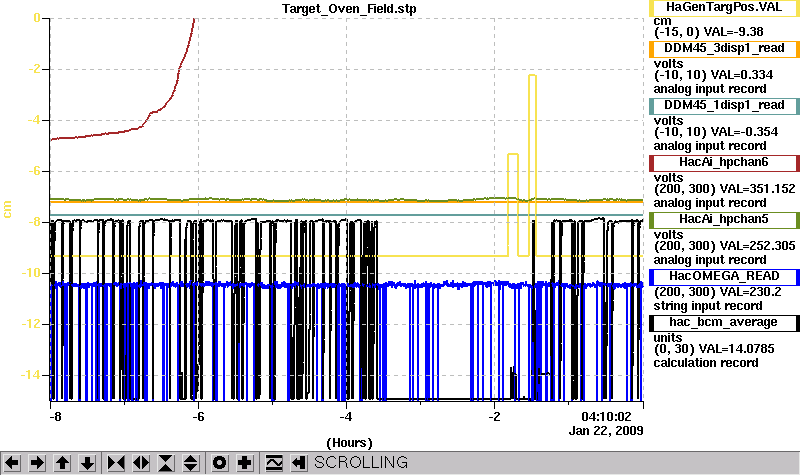Pan the graph left with the left arrow
This screenshot has width=800, height=475.
tap(12, 463)
